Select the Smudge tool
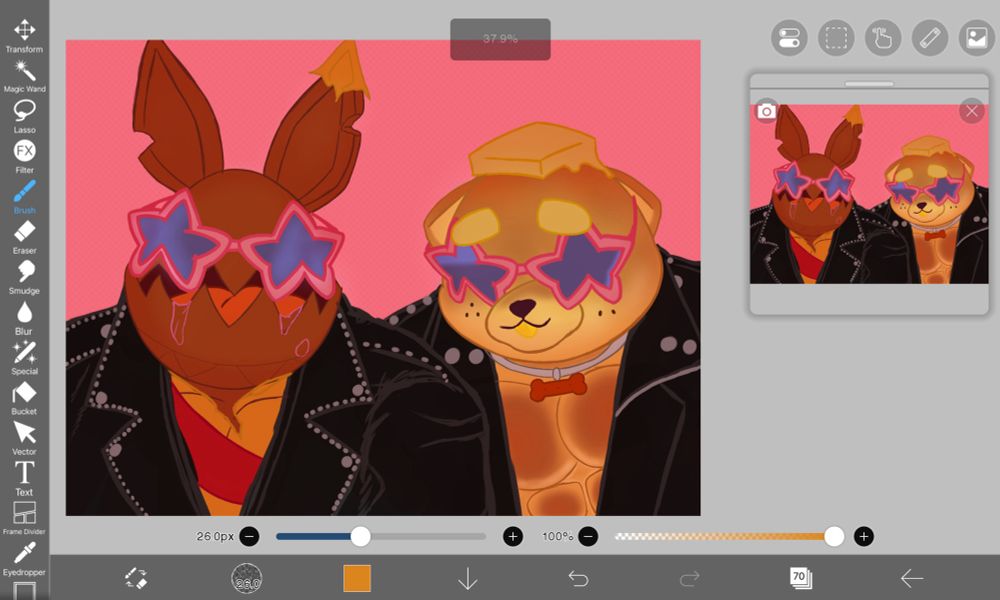The width and height of the screenshot is (1000, 600). pyautogui.click(x=24, y=277)
